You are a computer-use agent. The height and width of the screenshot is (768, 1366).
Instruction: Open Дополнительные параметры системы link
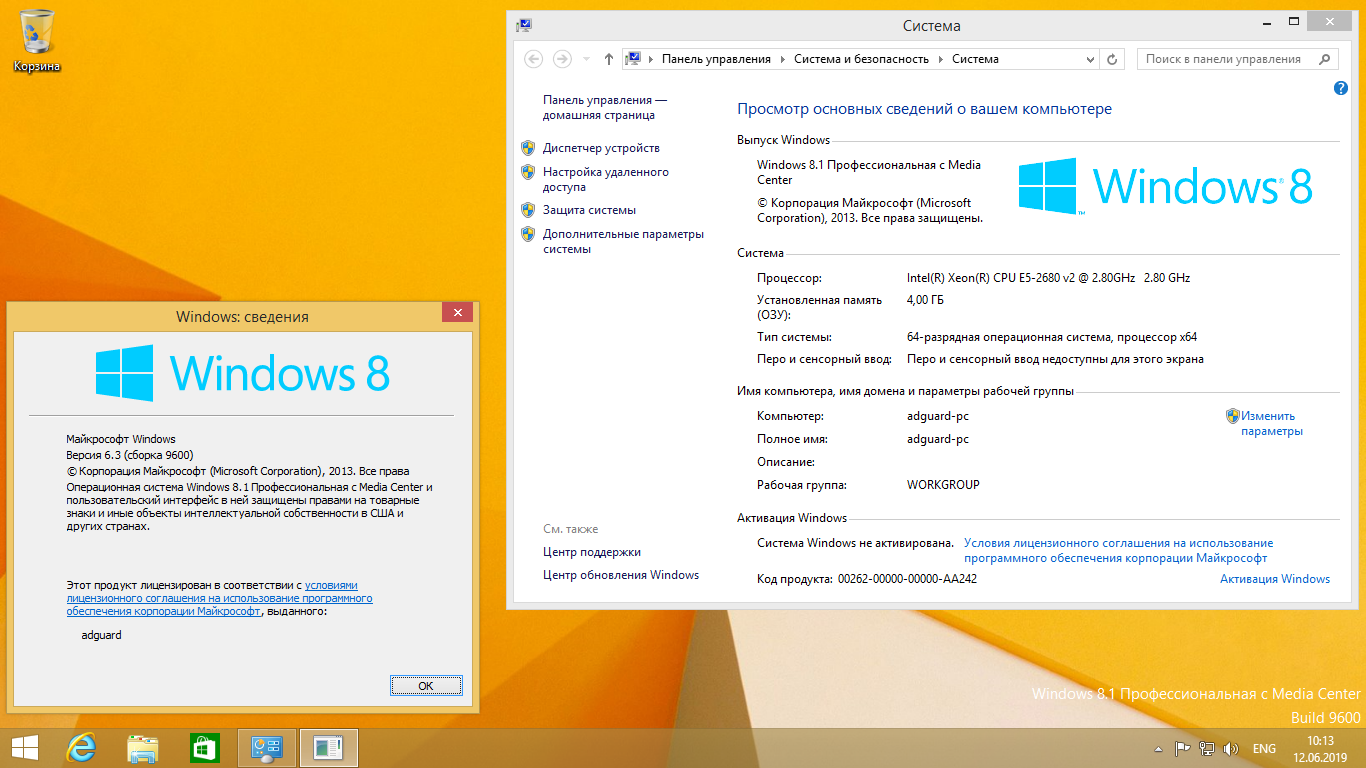pos(623,241)
